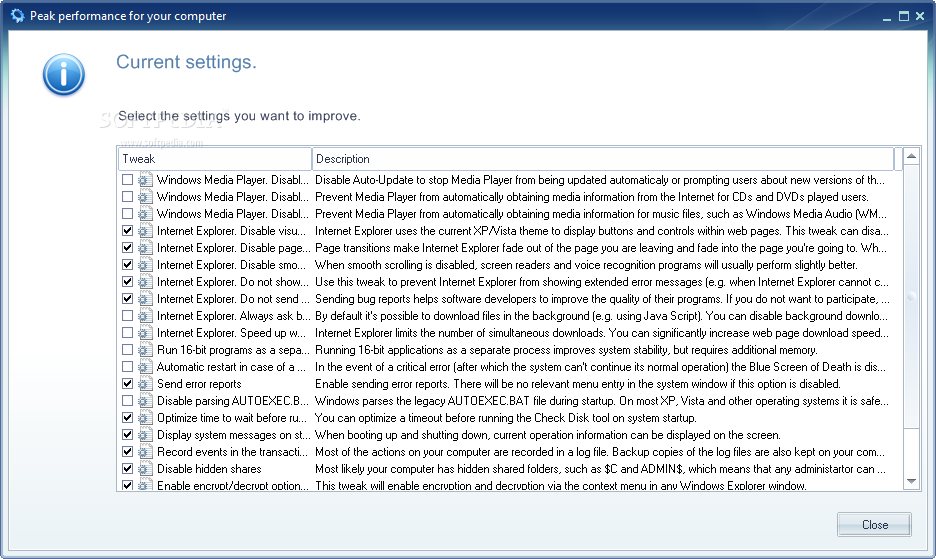
Task: Click the Close button
Action: (x=874, y=524)
